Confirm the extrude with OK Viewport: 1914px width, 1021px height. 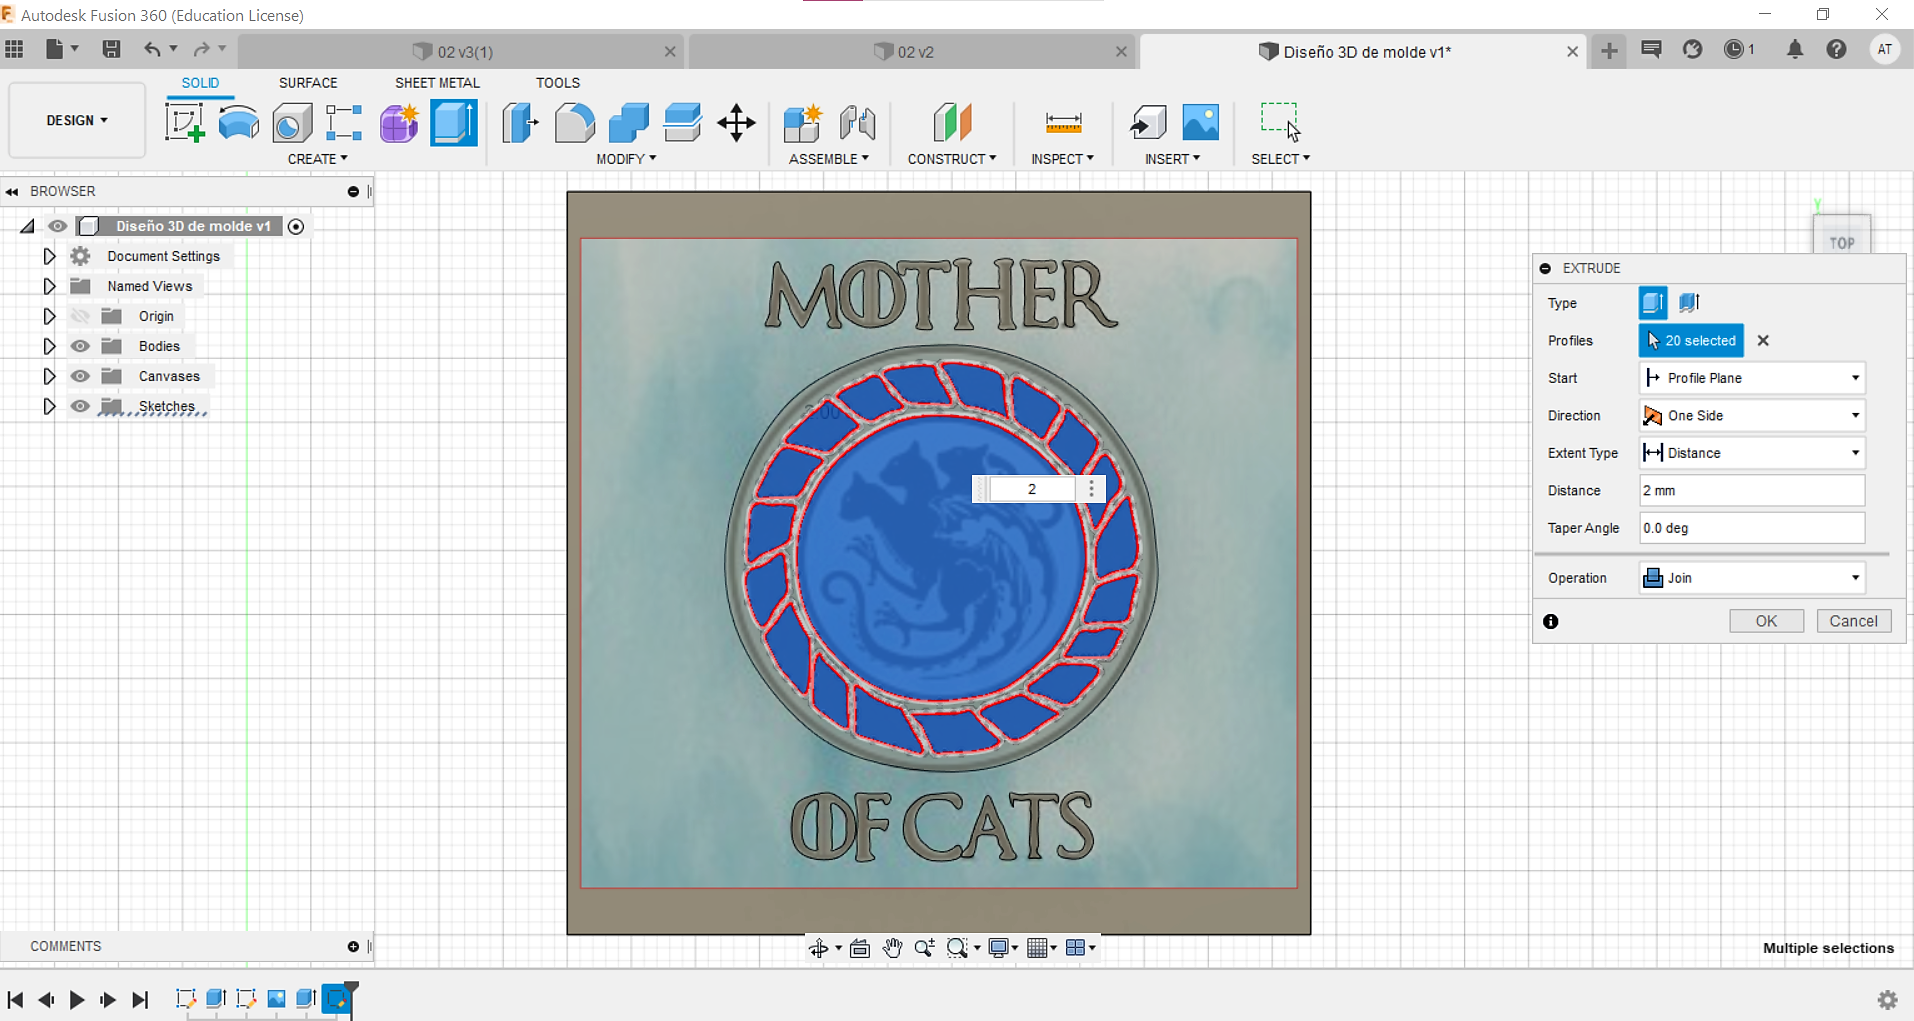(x=1767, y=621)
